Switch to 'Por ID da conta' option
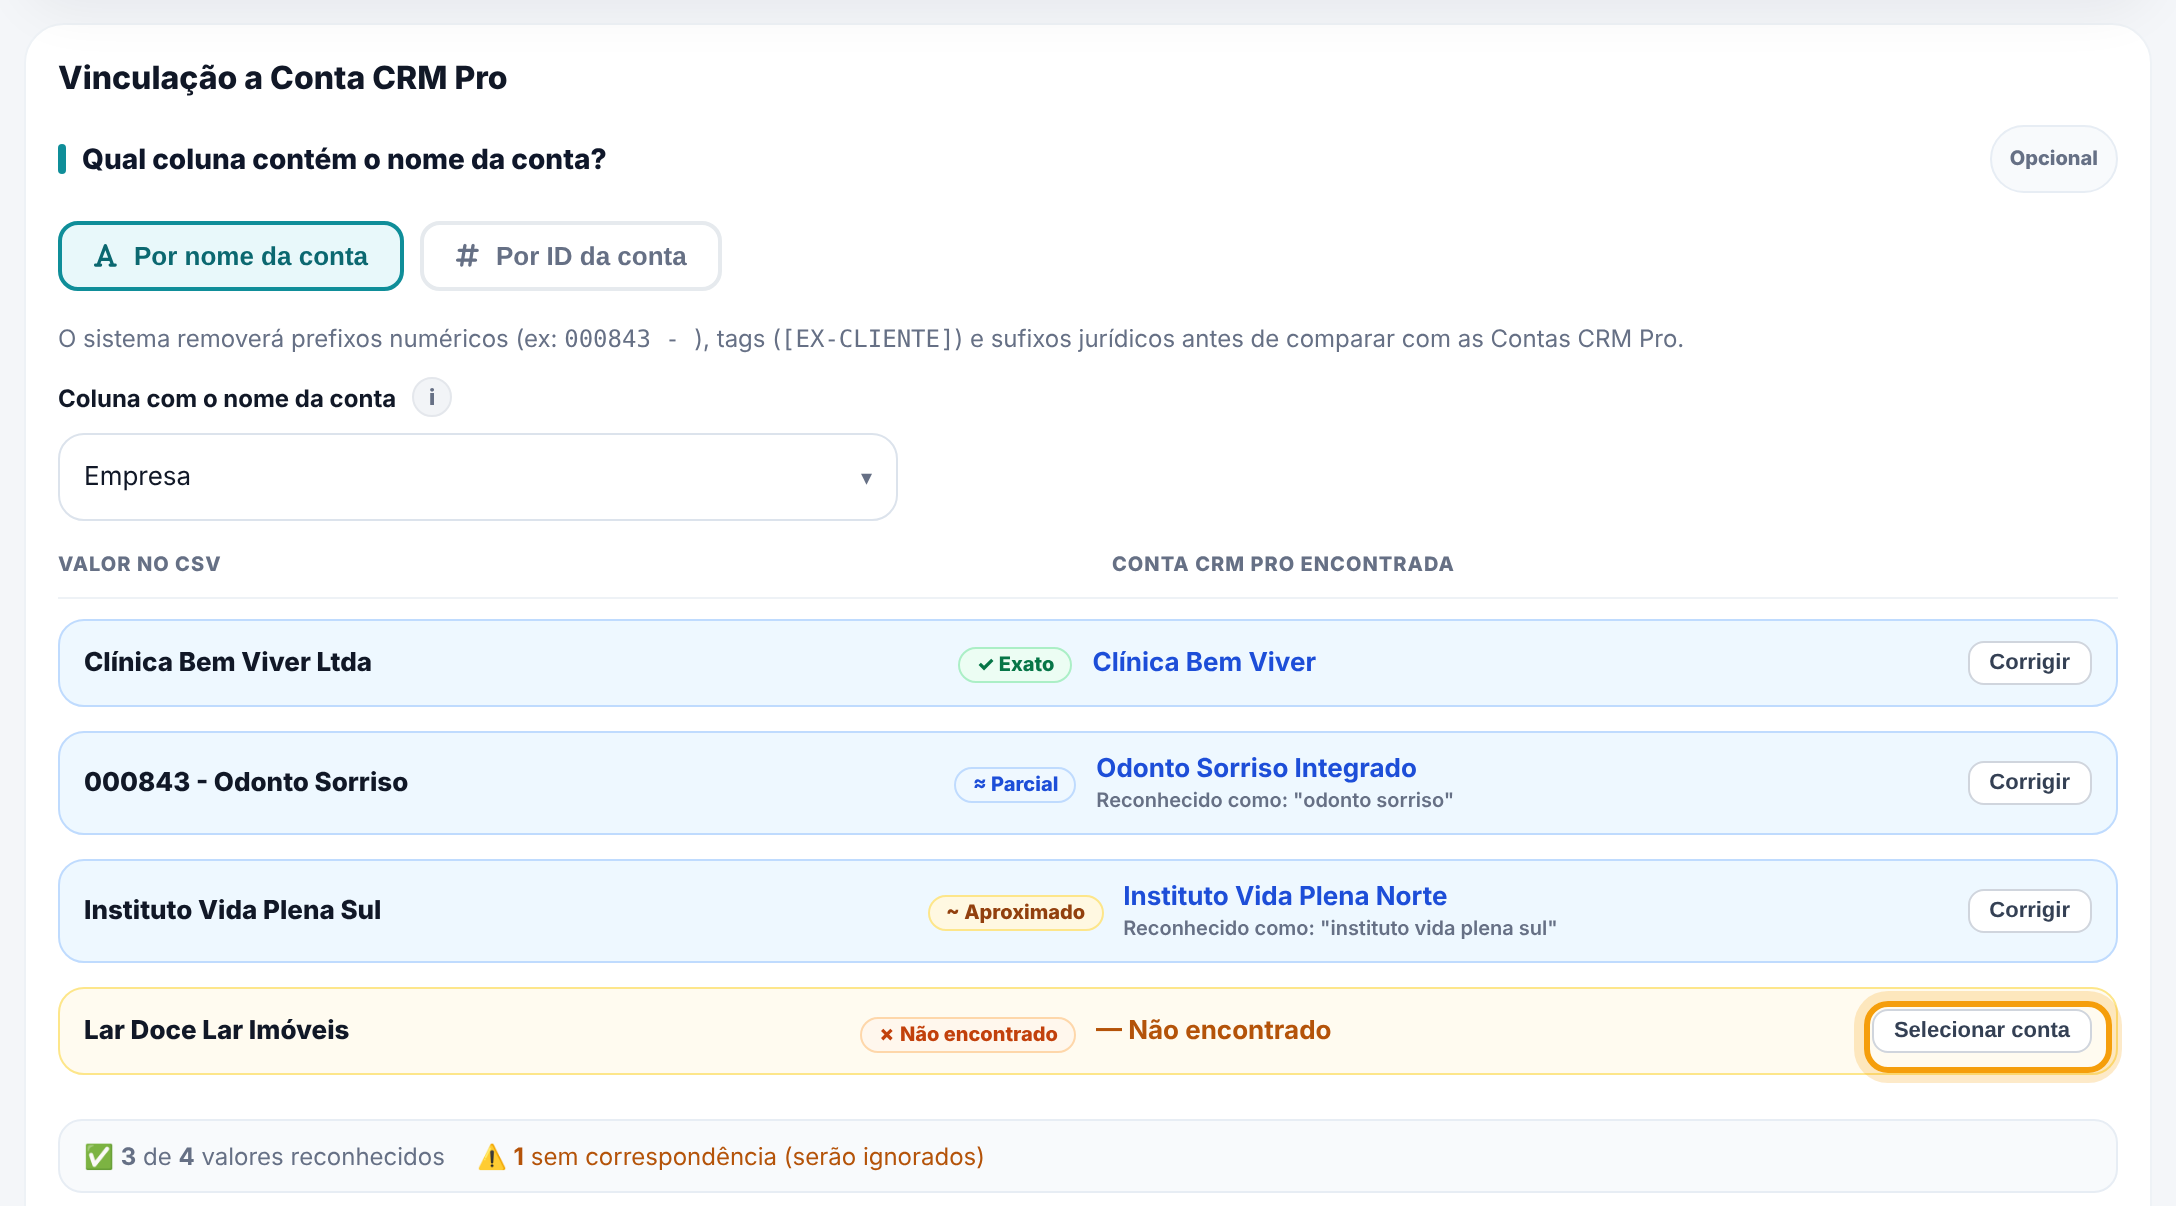 [x=571, y=256]
